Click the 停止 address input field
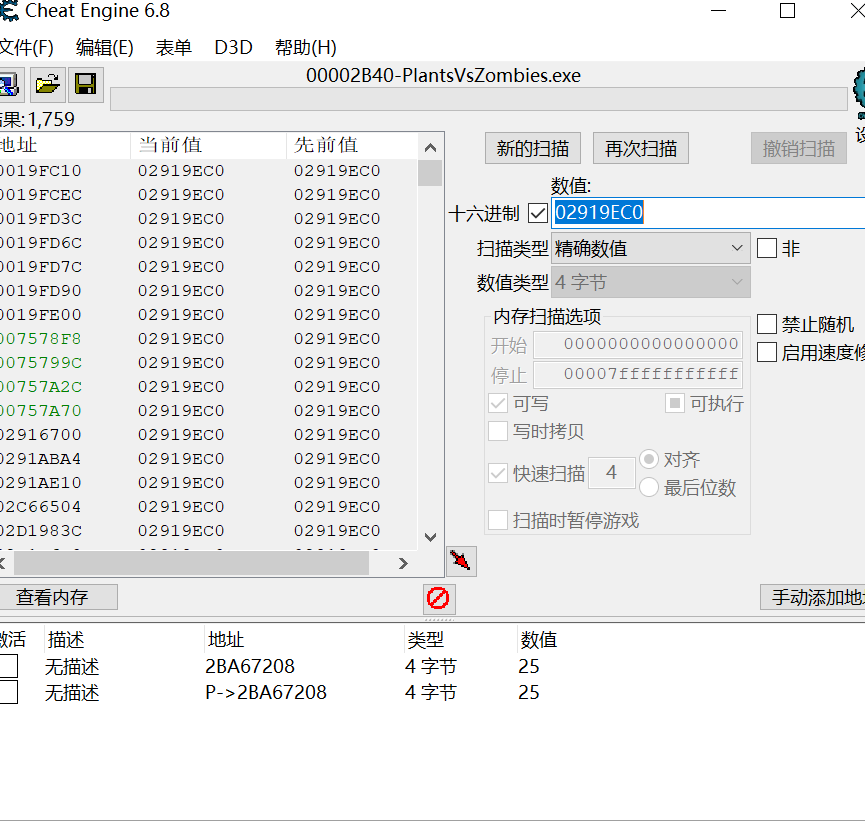This screenshot has width=865, height=821. pyautogui.click(x=638, y=375)
